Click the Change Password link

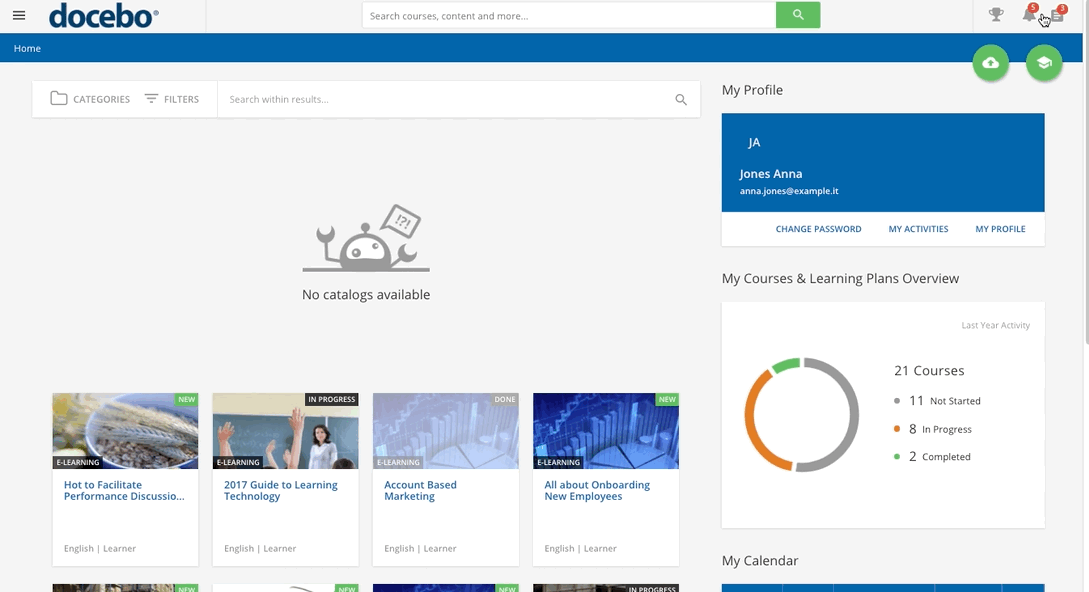(x=818, y=229)
